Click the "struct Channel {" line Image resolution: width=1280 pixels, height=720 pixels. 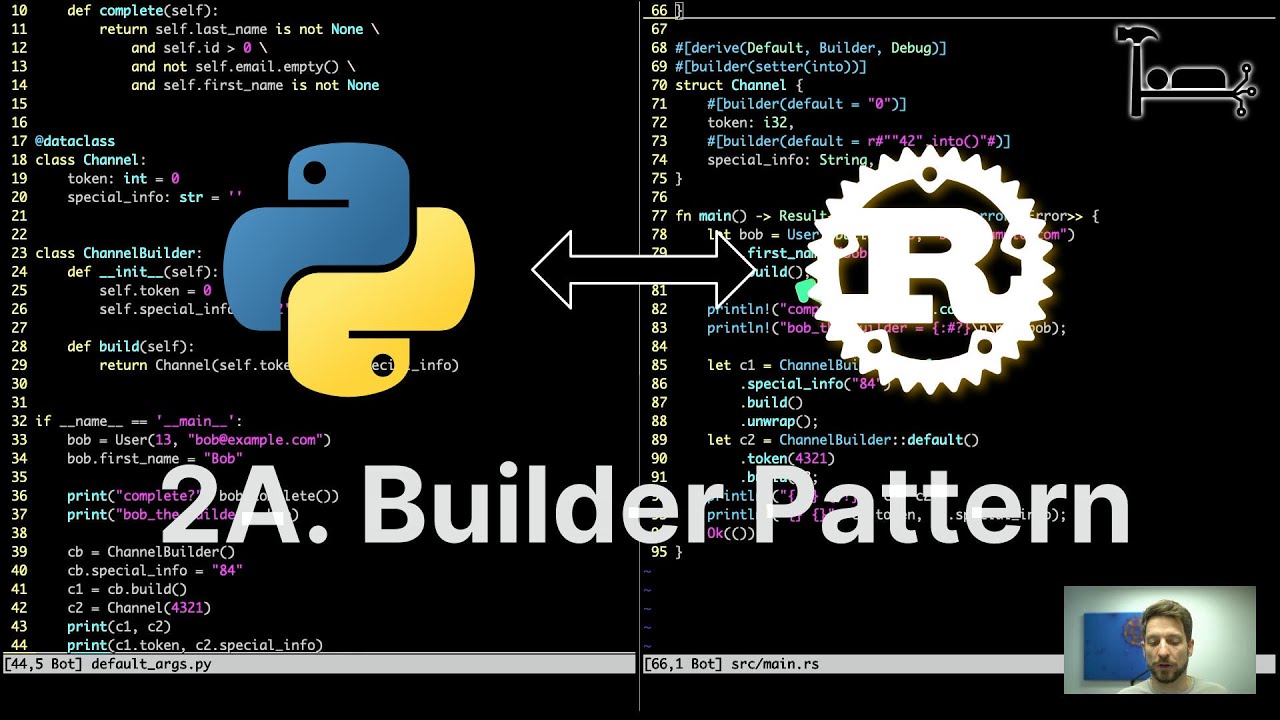point(739,85)
